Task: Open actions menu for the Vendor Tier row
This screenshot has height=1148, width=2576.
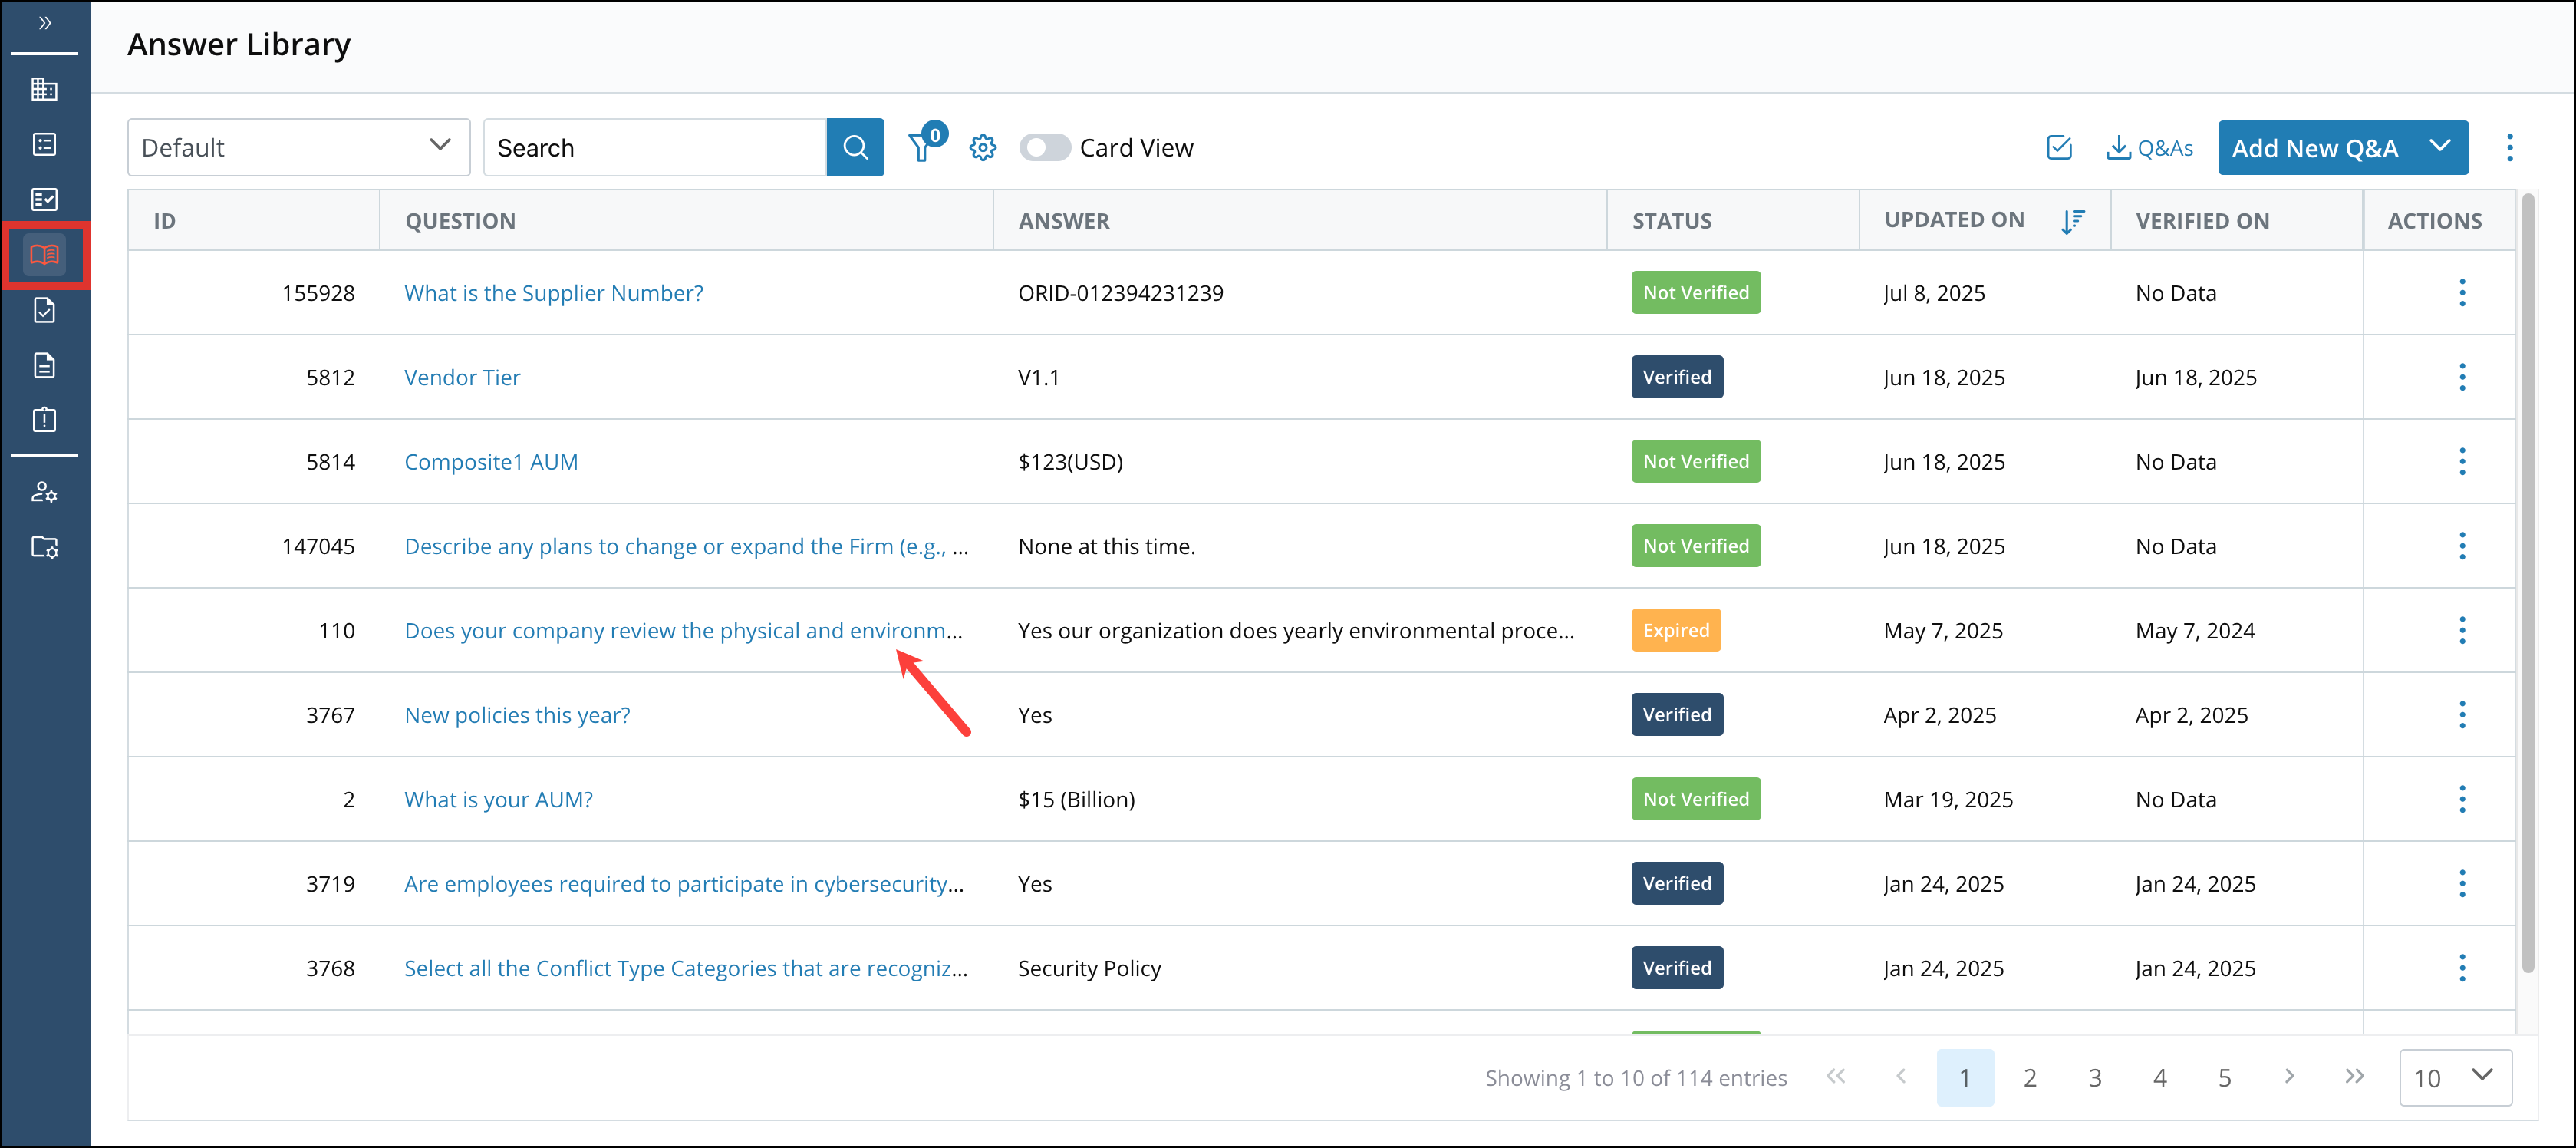Action: [2462, 377]
